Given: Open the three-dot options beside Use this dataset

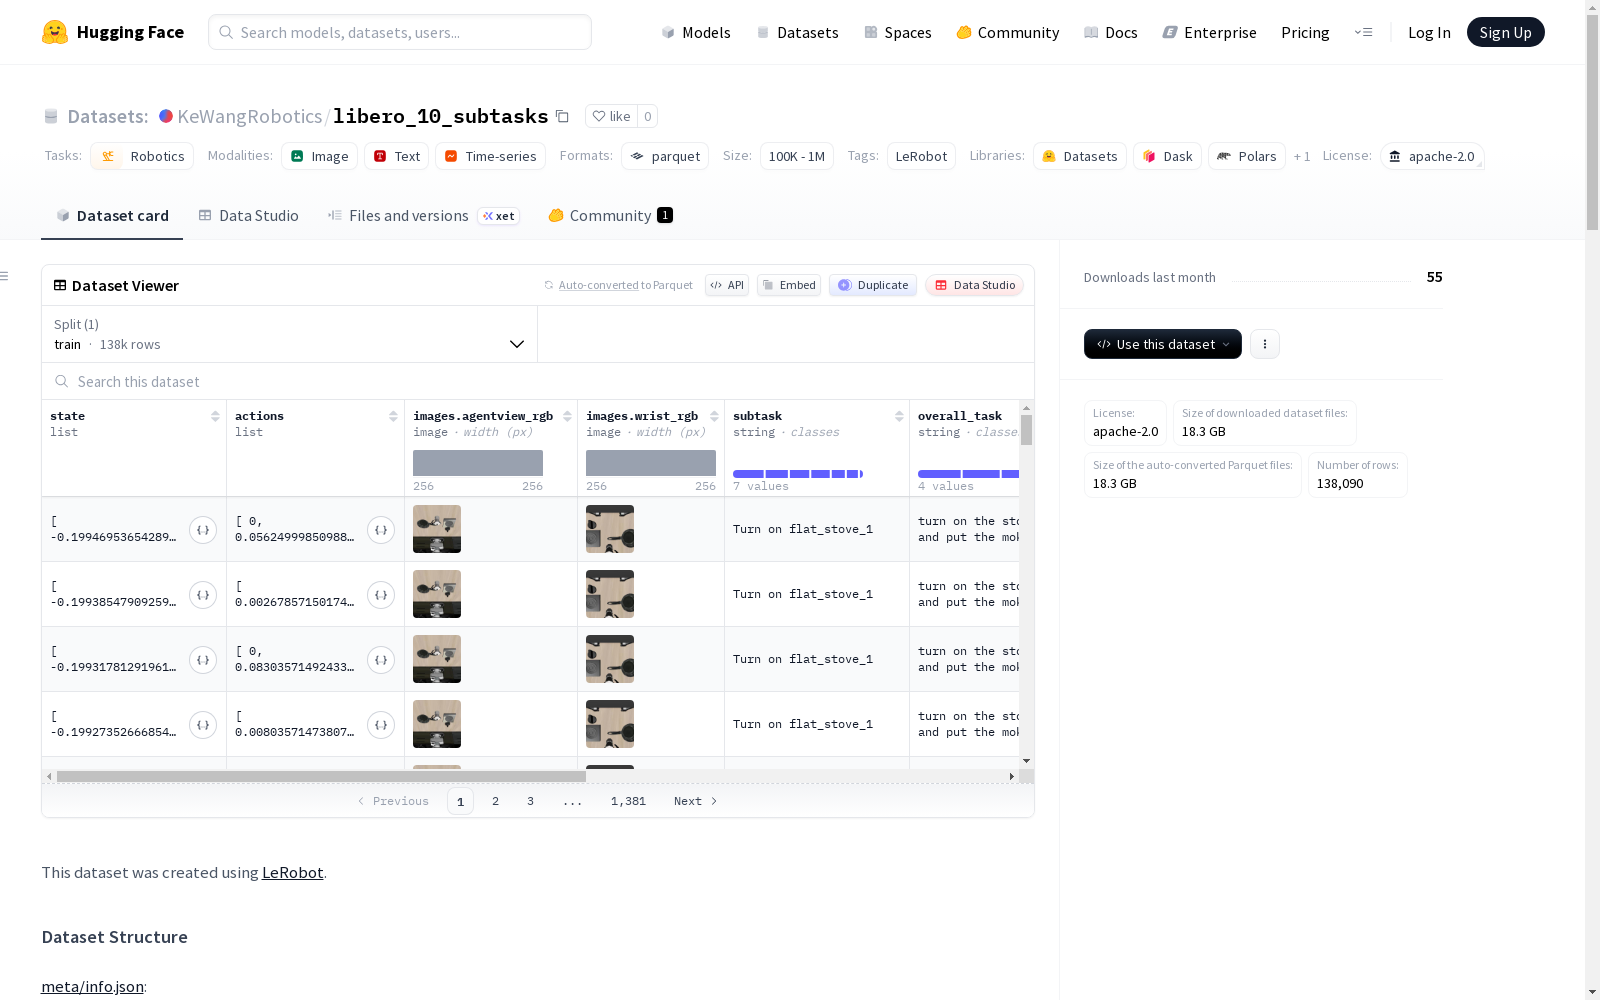Looking at the screenshot, I should [1265, 344].
